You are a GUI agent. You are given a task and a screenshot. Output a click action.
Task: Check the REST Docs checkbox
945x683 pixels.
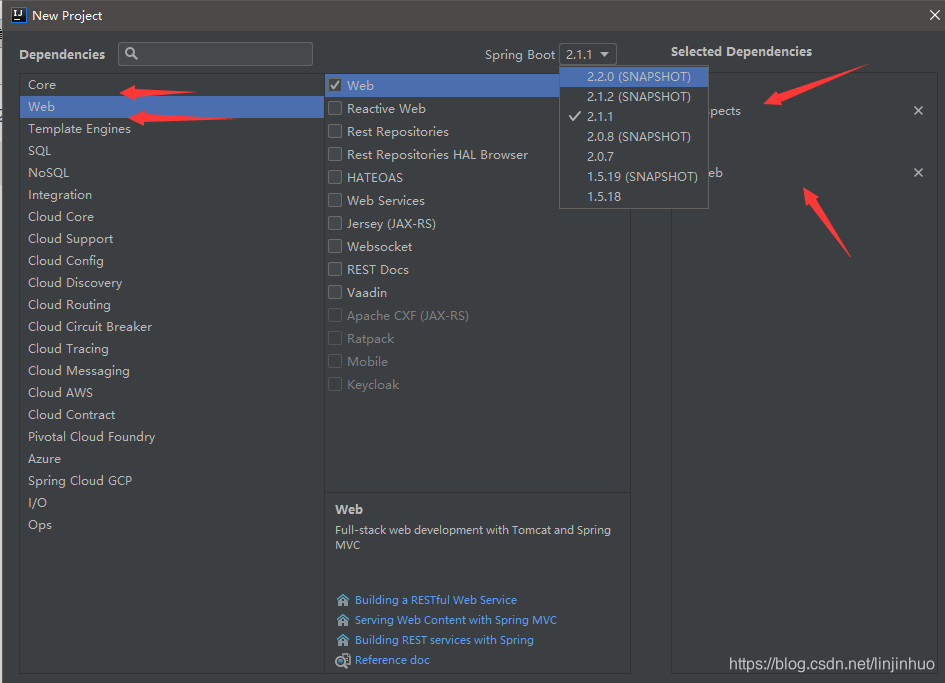(335, 269)
